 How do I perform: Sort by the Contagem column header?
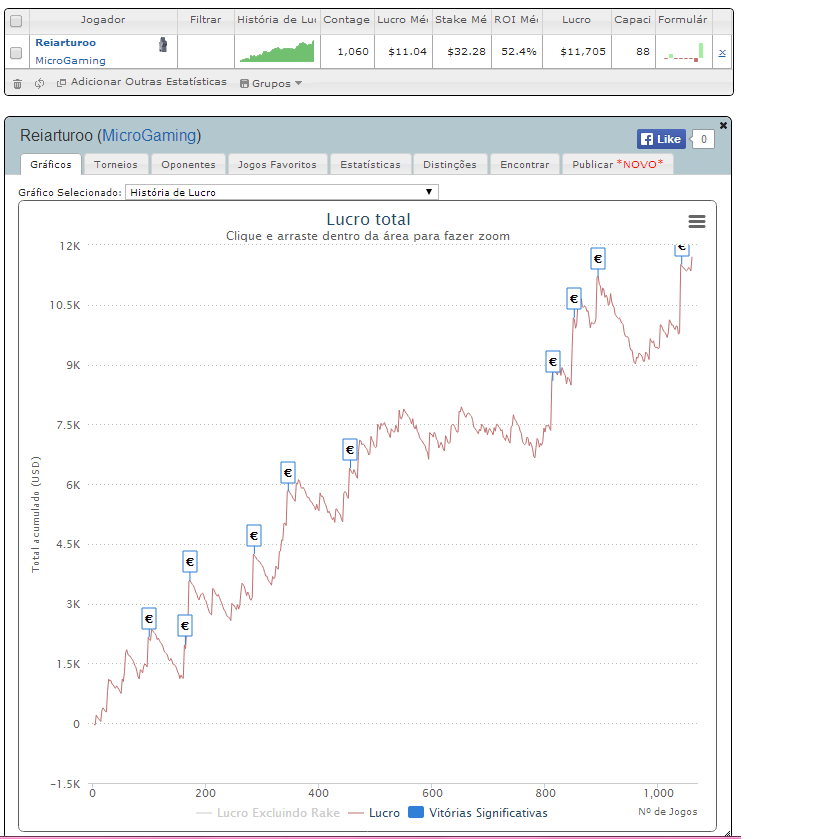point(347,20)
